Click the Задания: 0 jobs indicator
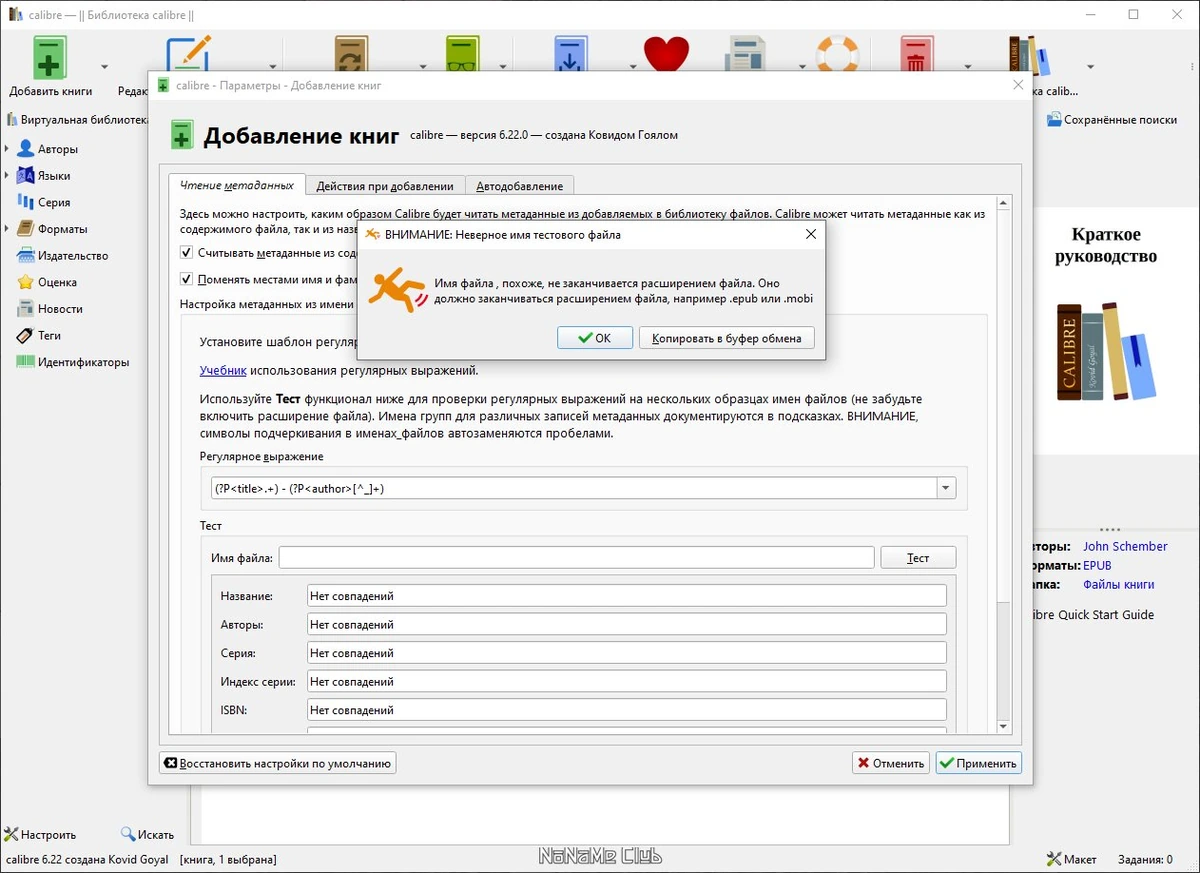The image size is (1200, 873). coord(1145,859)
